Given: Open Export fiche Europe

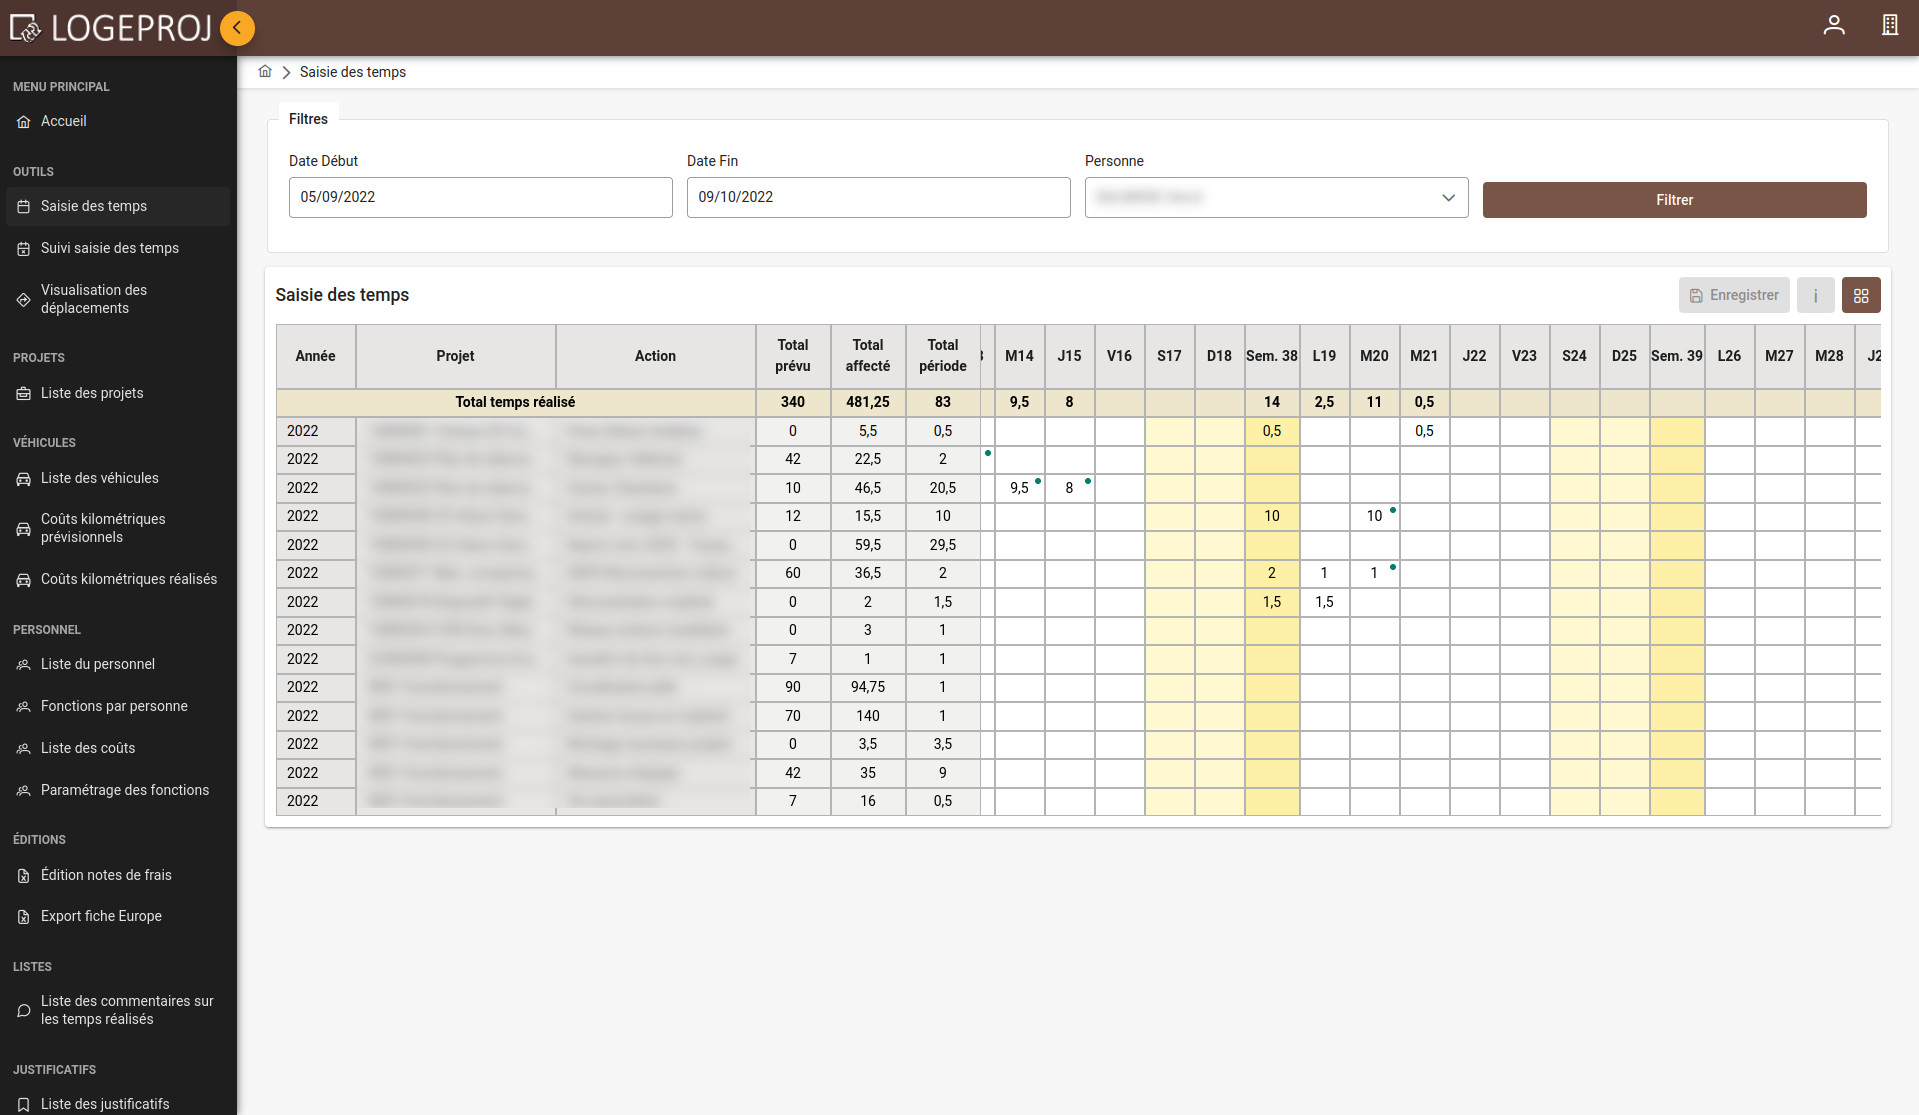Looking at the screenshot, I should pyautogui.click(x=101, y=916).
